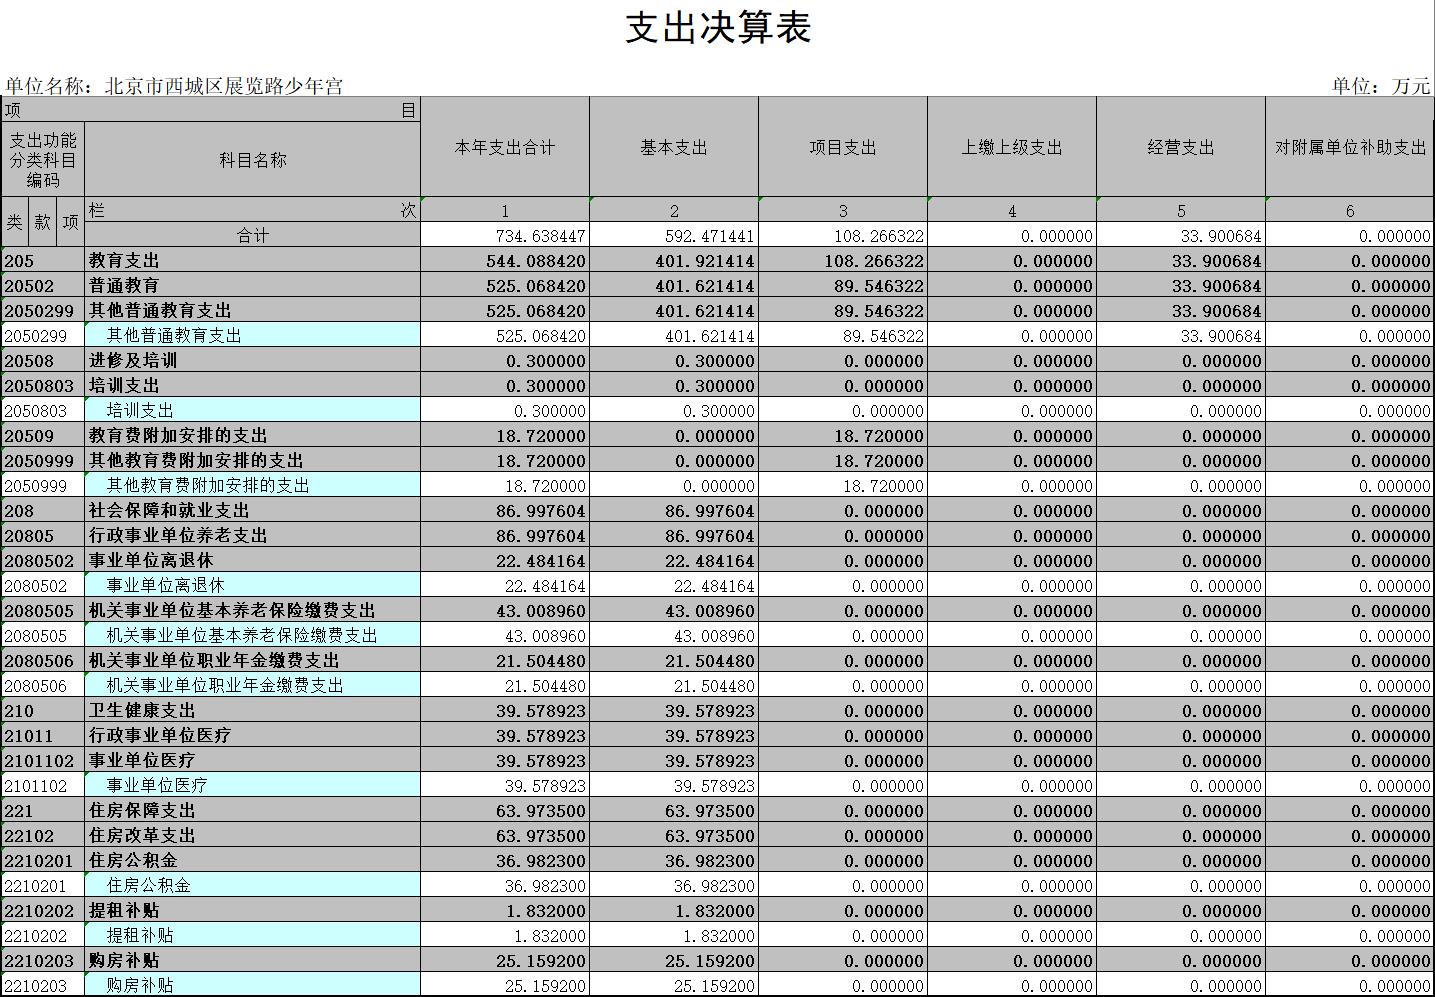Click code cell 20502

pos(43,286)
